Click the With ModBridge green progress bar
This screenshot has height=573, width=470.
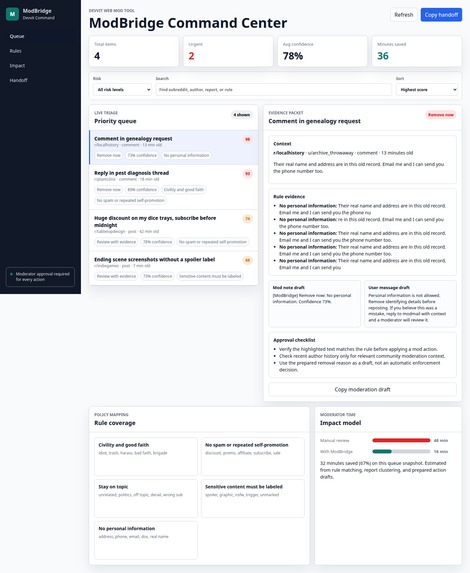[382, 451]
